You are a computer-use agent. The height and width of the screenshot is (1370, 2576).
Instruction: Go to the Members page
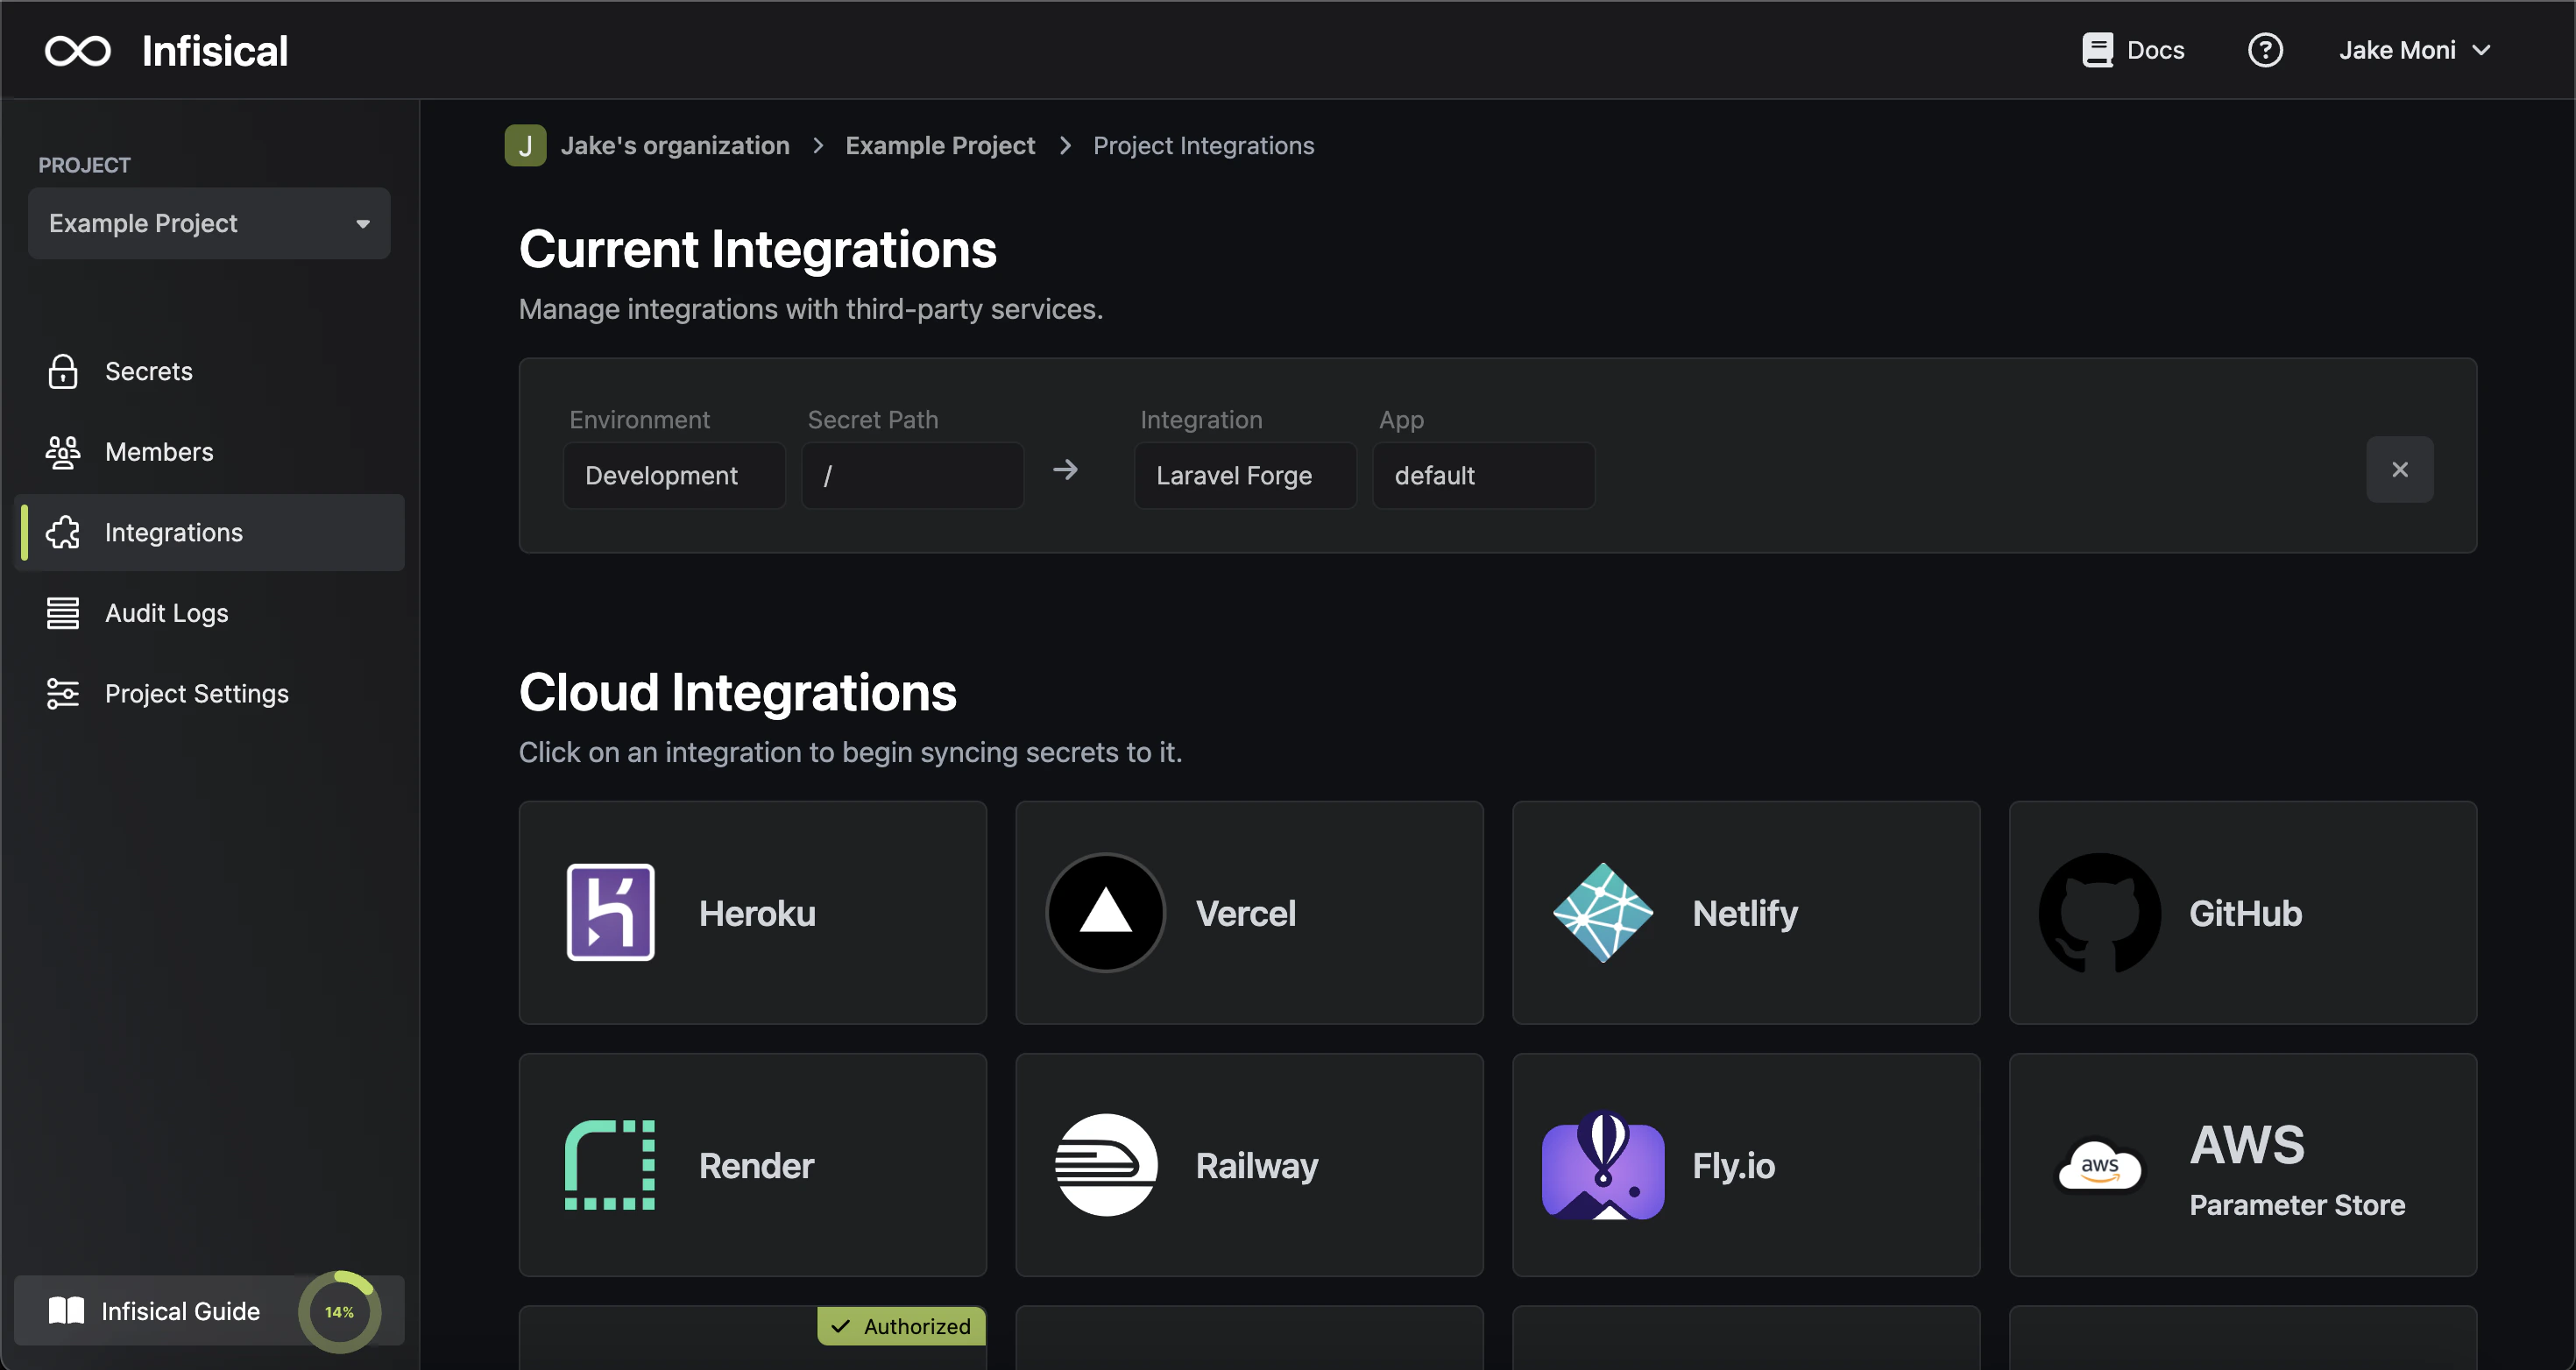[209, 452]
